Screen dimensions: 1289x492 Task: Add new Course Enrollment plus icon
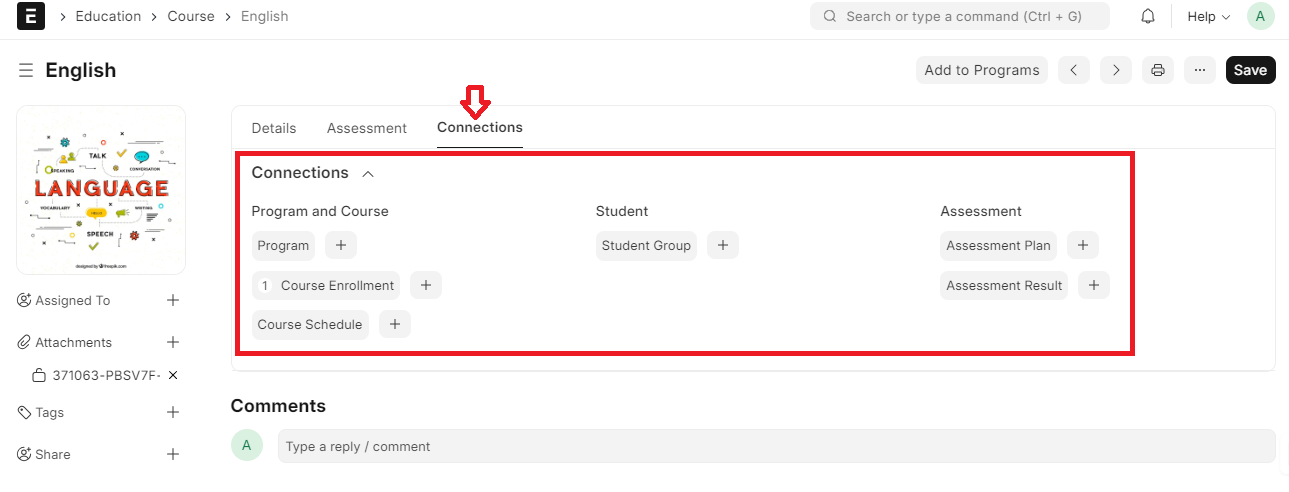[x=425, y=285]
